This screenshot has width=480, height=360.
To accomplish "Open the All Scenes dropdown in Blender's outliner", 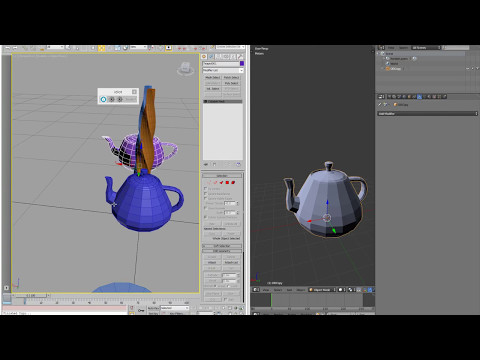I will coord(426,48).
